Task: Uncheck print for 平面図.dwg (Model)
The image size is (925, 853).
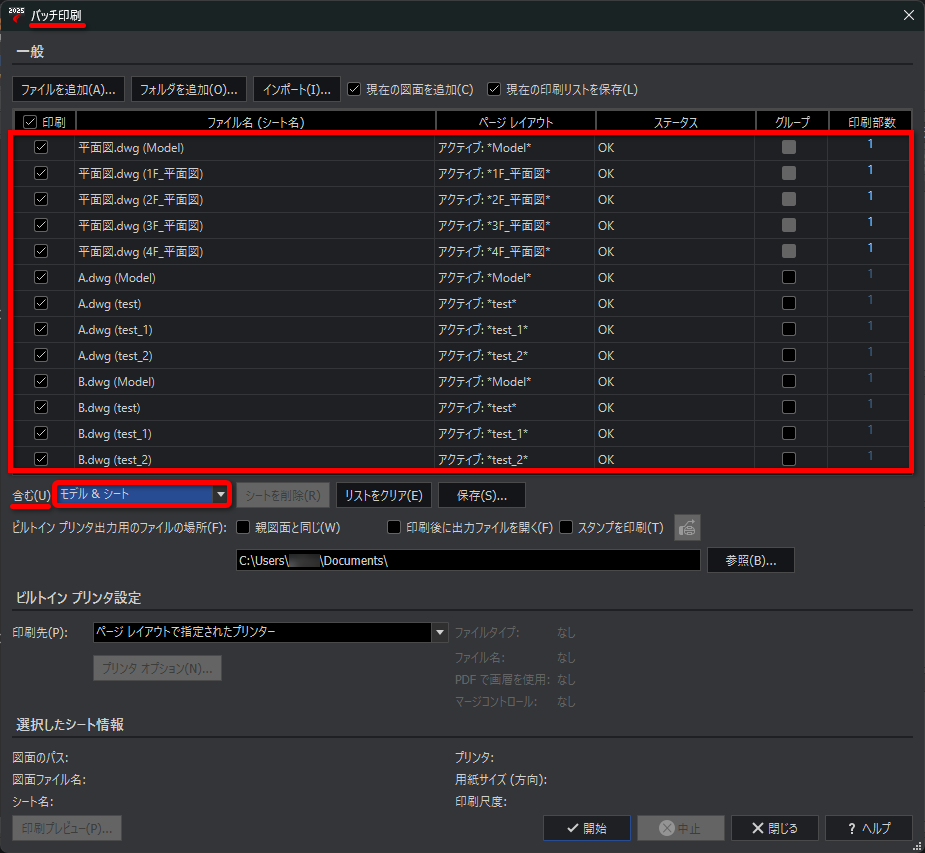Action: [41, 147]
